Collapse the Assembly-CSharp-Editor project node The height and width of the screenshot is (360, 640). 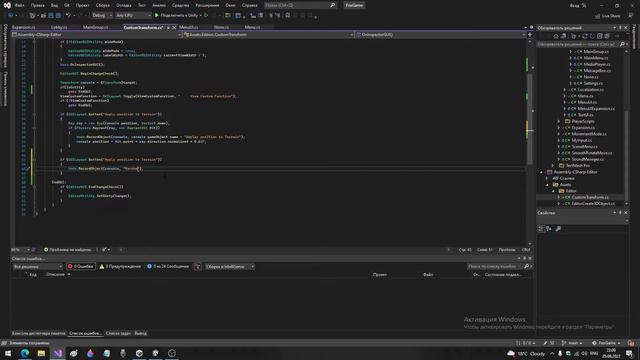coord(542,172)
